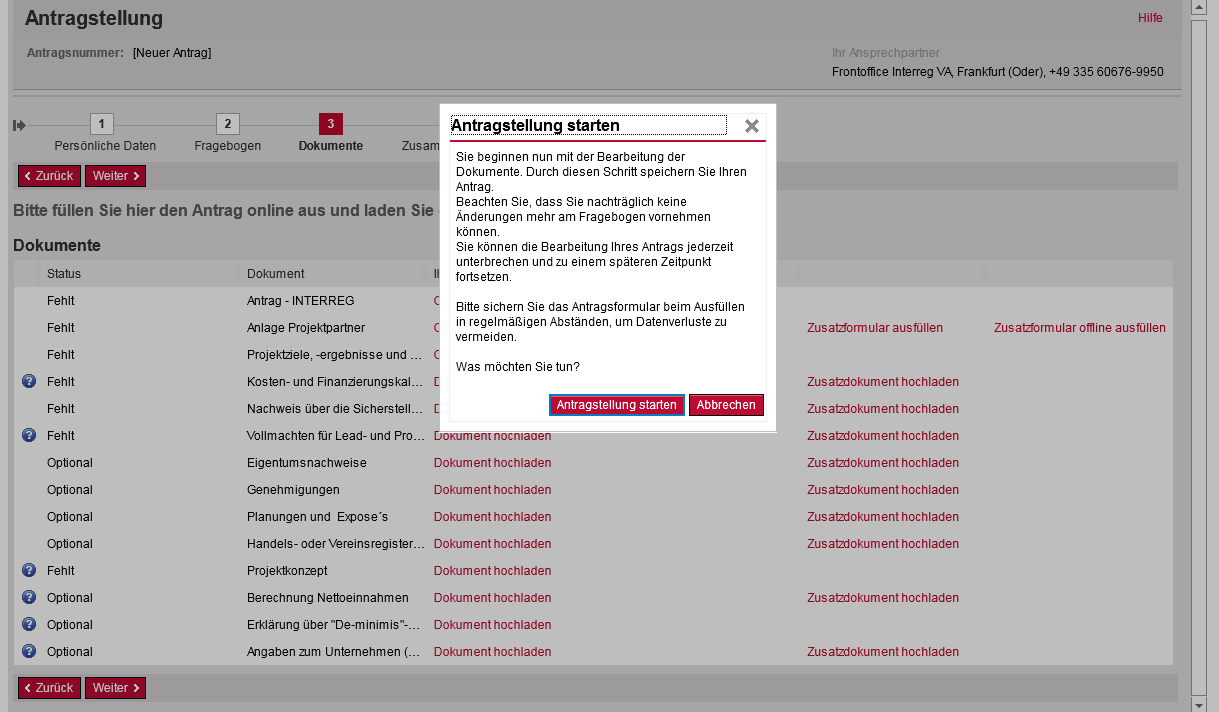Click Dokument hochladen for Genehmigungen

click(x=492, y=490)
